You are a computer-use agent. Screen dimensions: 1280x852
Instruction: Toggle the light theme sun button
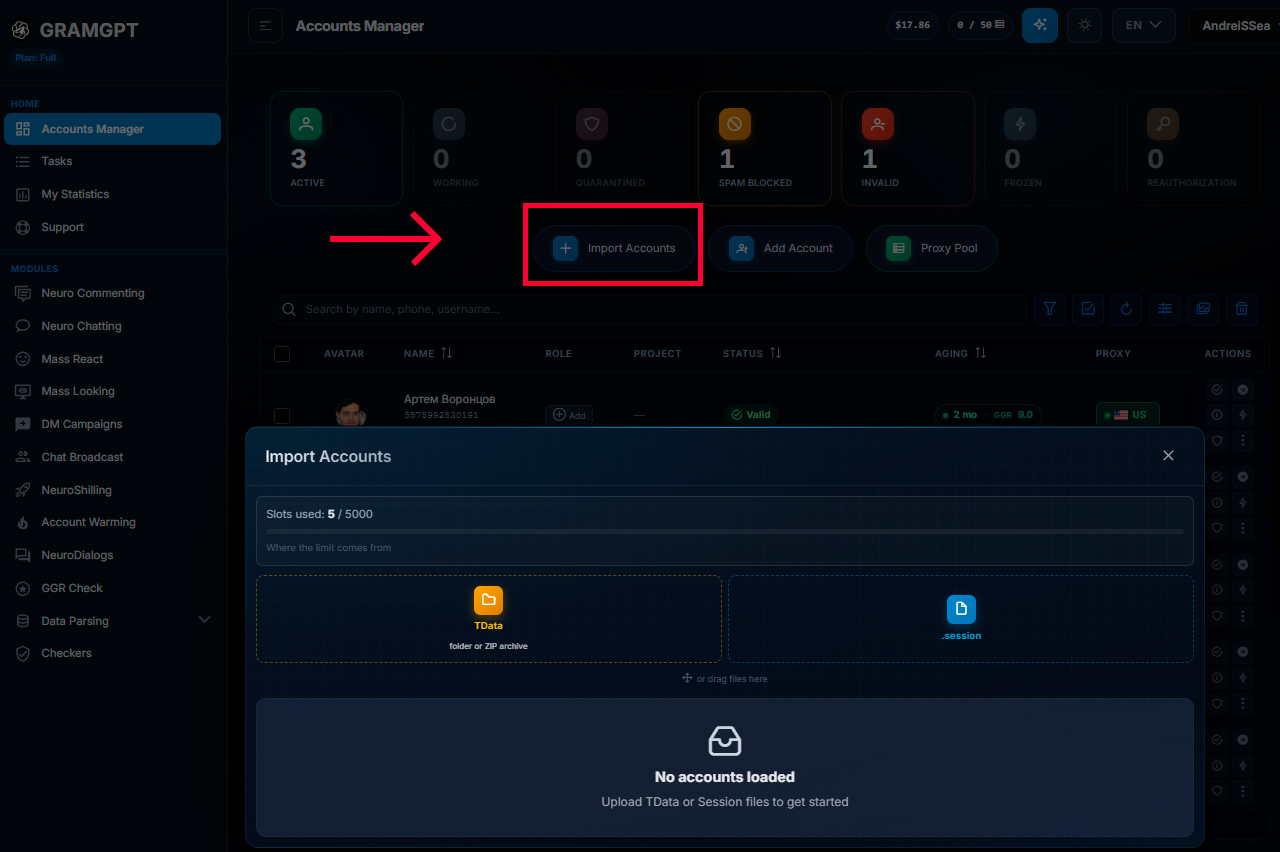1084,25
